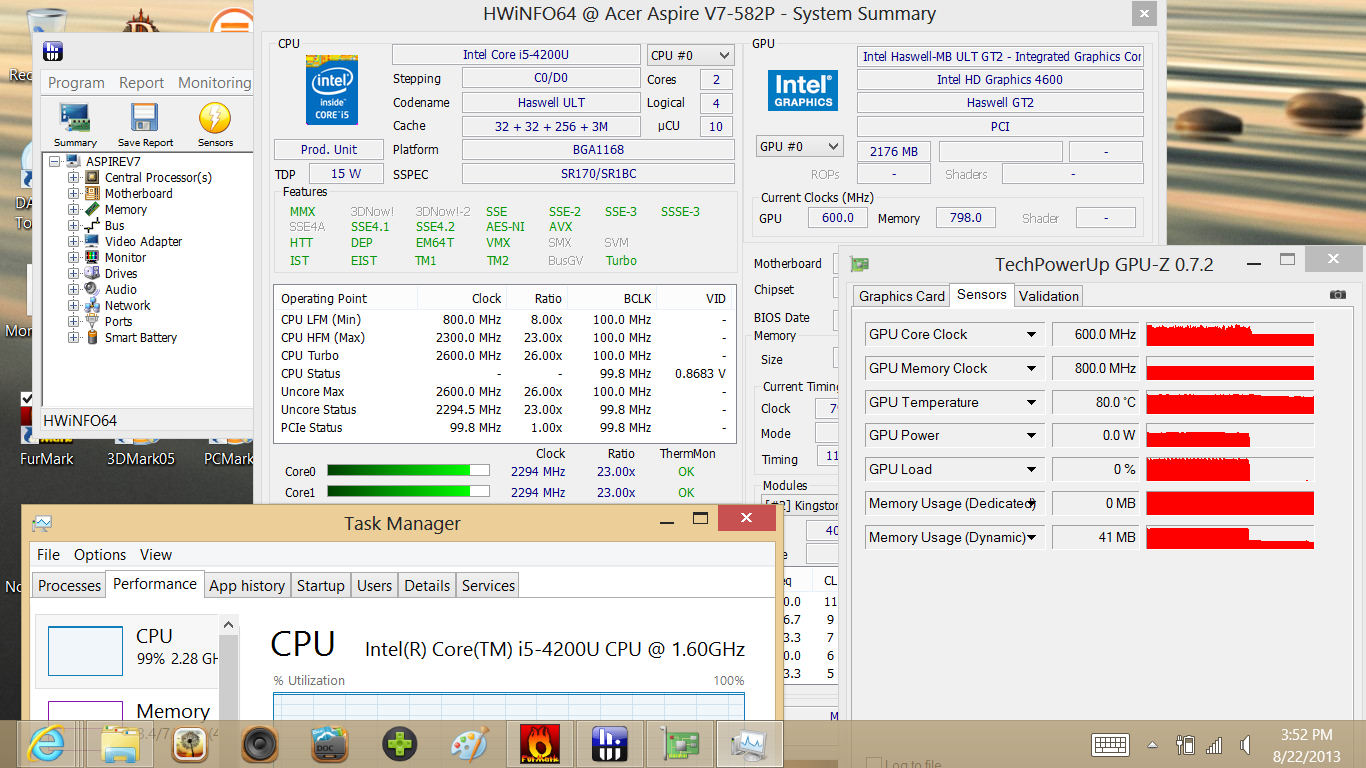Open HWiNFO64 Monitoring menu
The height and width of the screenshot is (768, 1366).
[x=214, y=83]
